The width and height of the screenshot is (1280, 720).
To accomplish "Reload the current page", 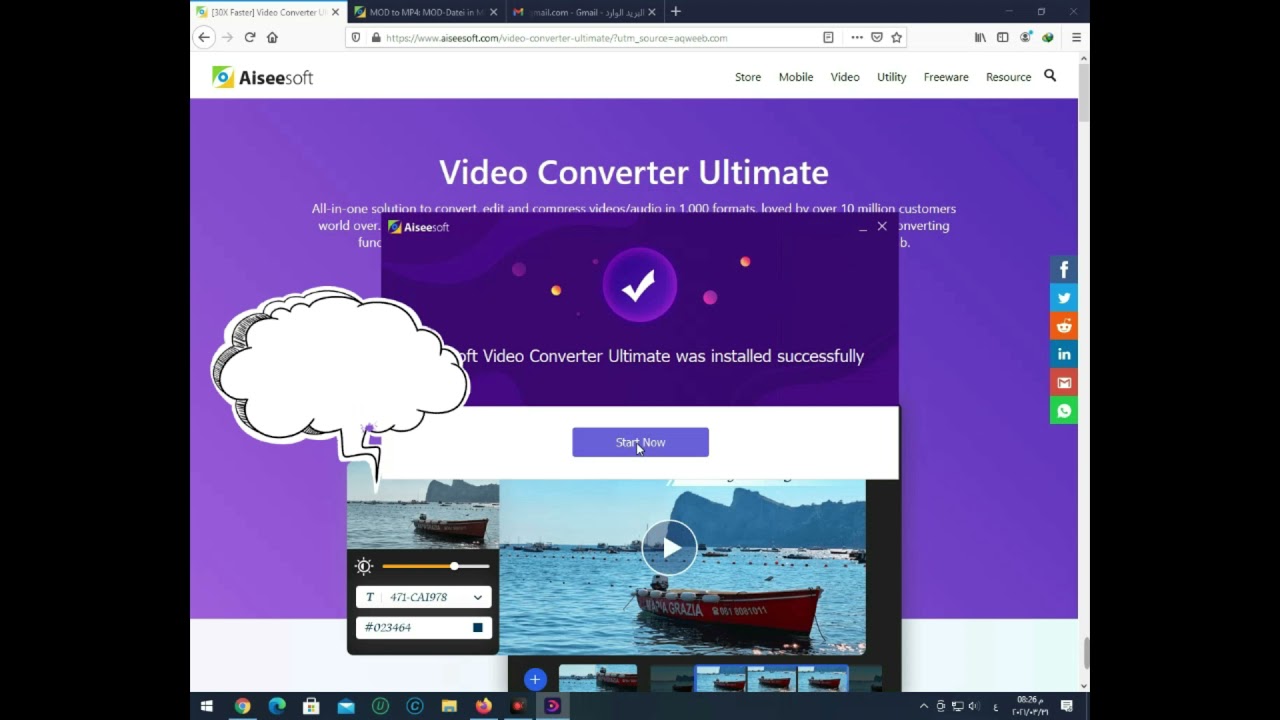I will (250, 37).
